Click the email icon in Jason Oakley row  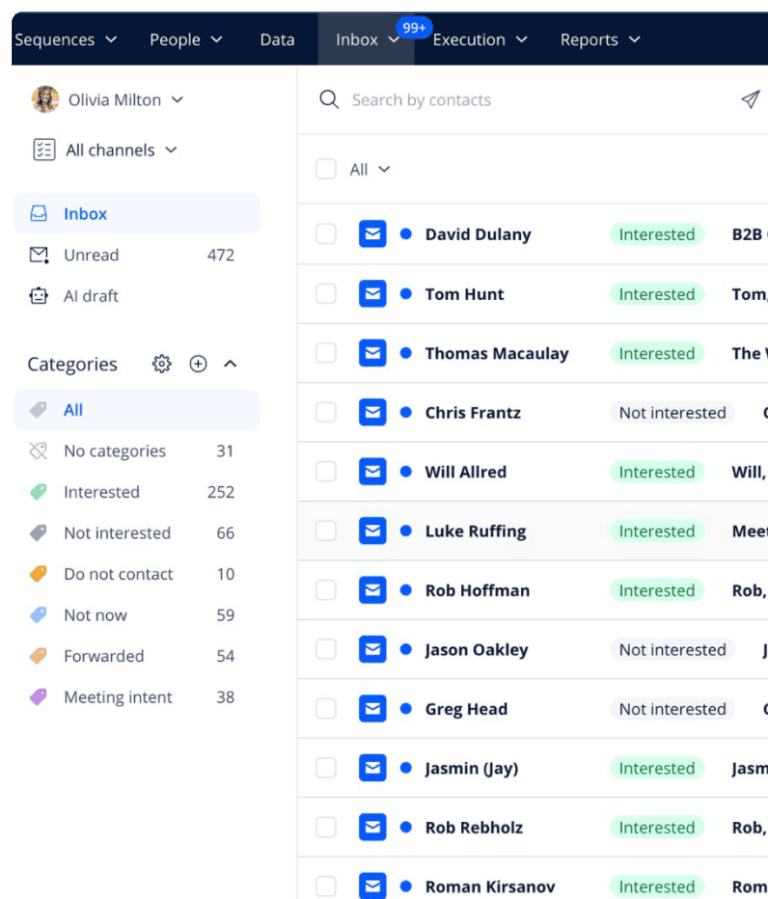373,649
